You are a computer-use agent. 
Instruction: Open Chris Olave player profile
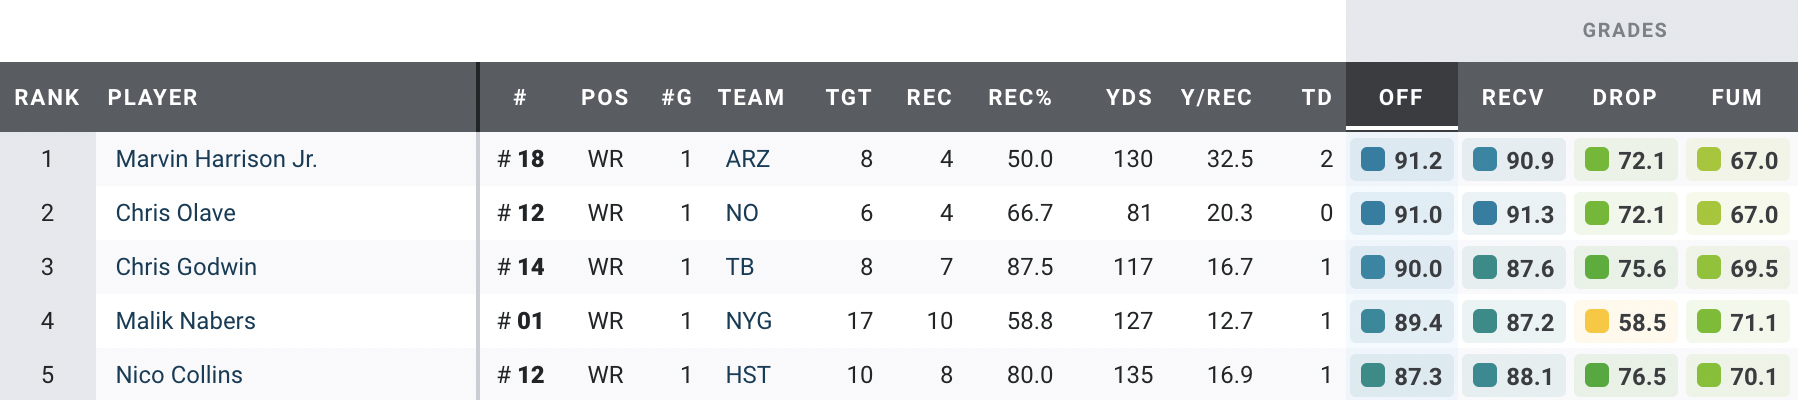175,213
